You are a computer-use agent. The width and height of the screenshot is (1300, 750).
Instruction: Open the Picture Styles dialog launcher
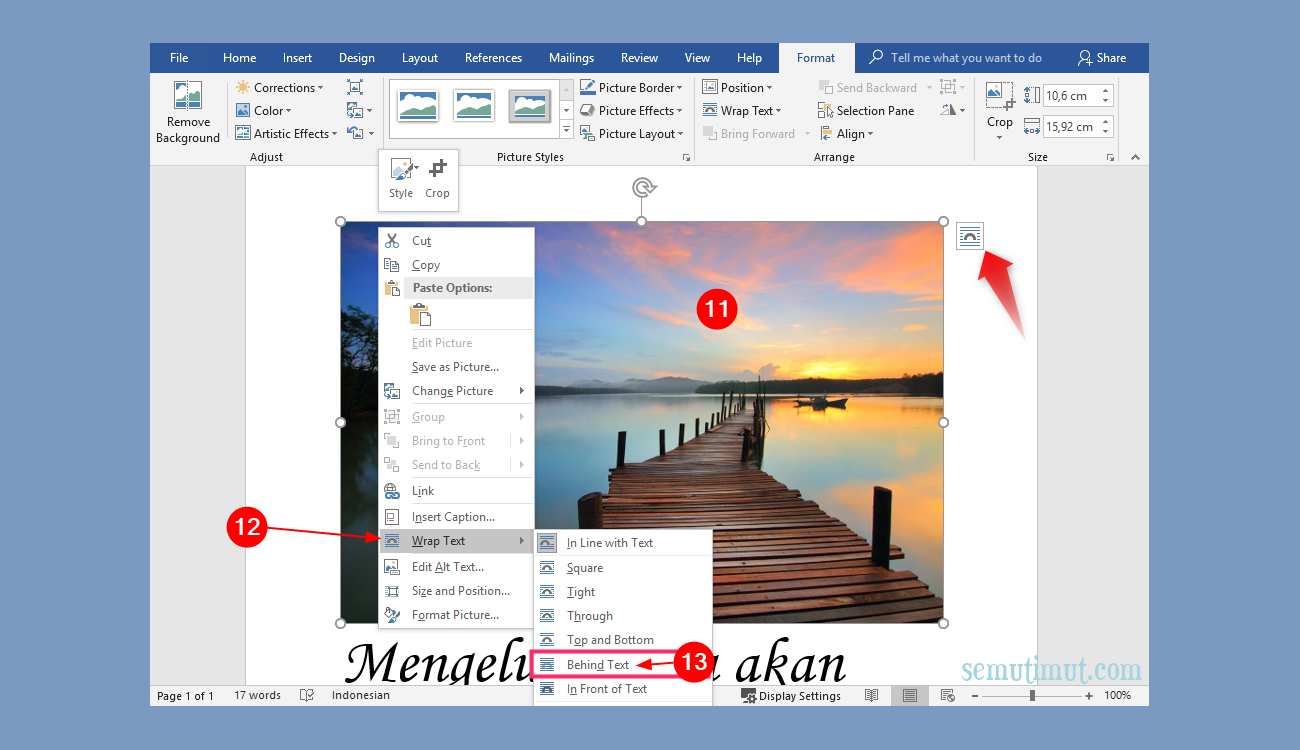[687, 158]
